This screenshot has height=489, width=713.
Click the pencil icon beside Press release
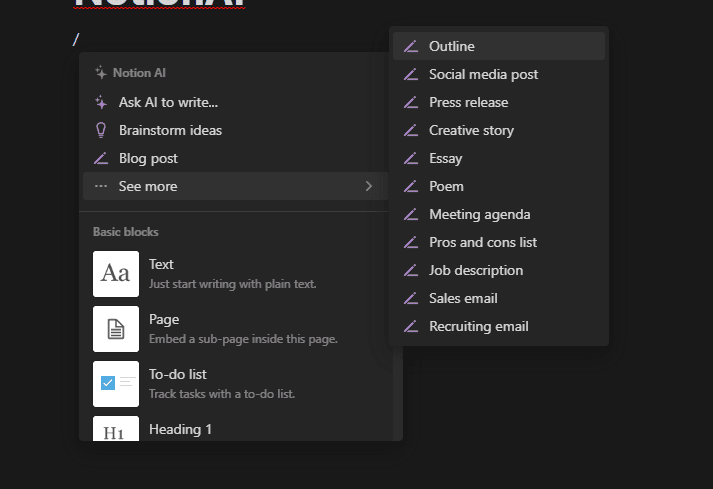(411, 102)
